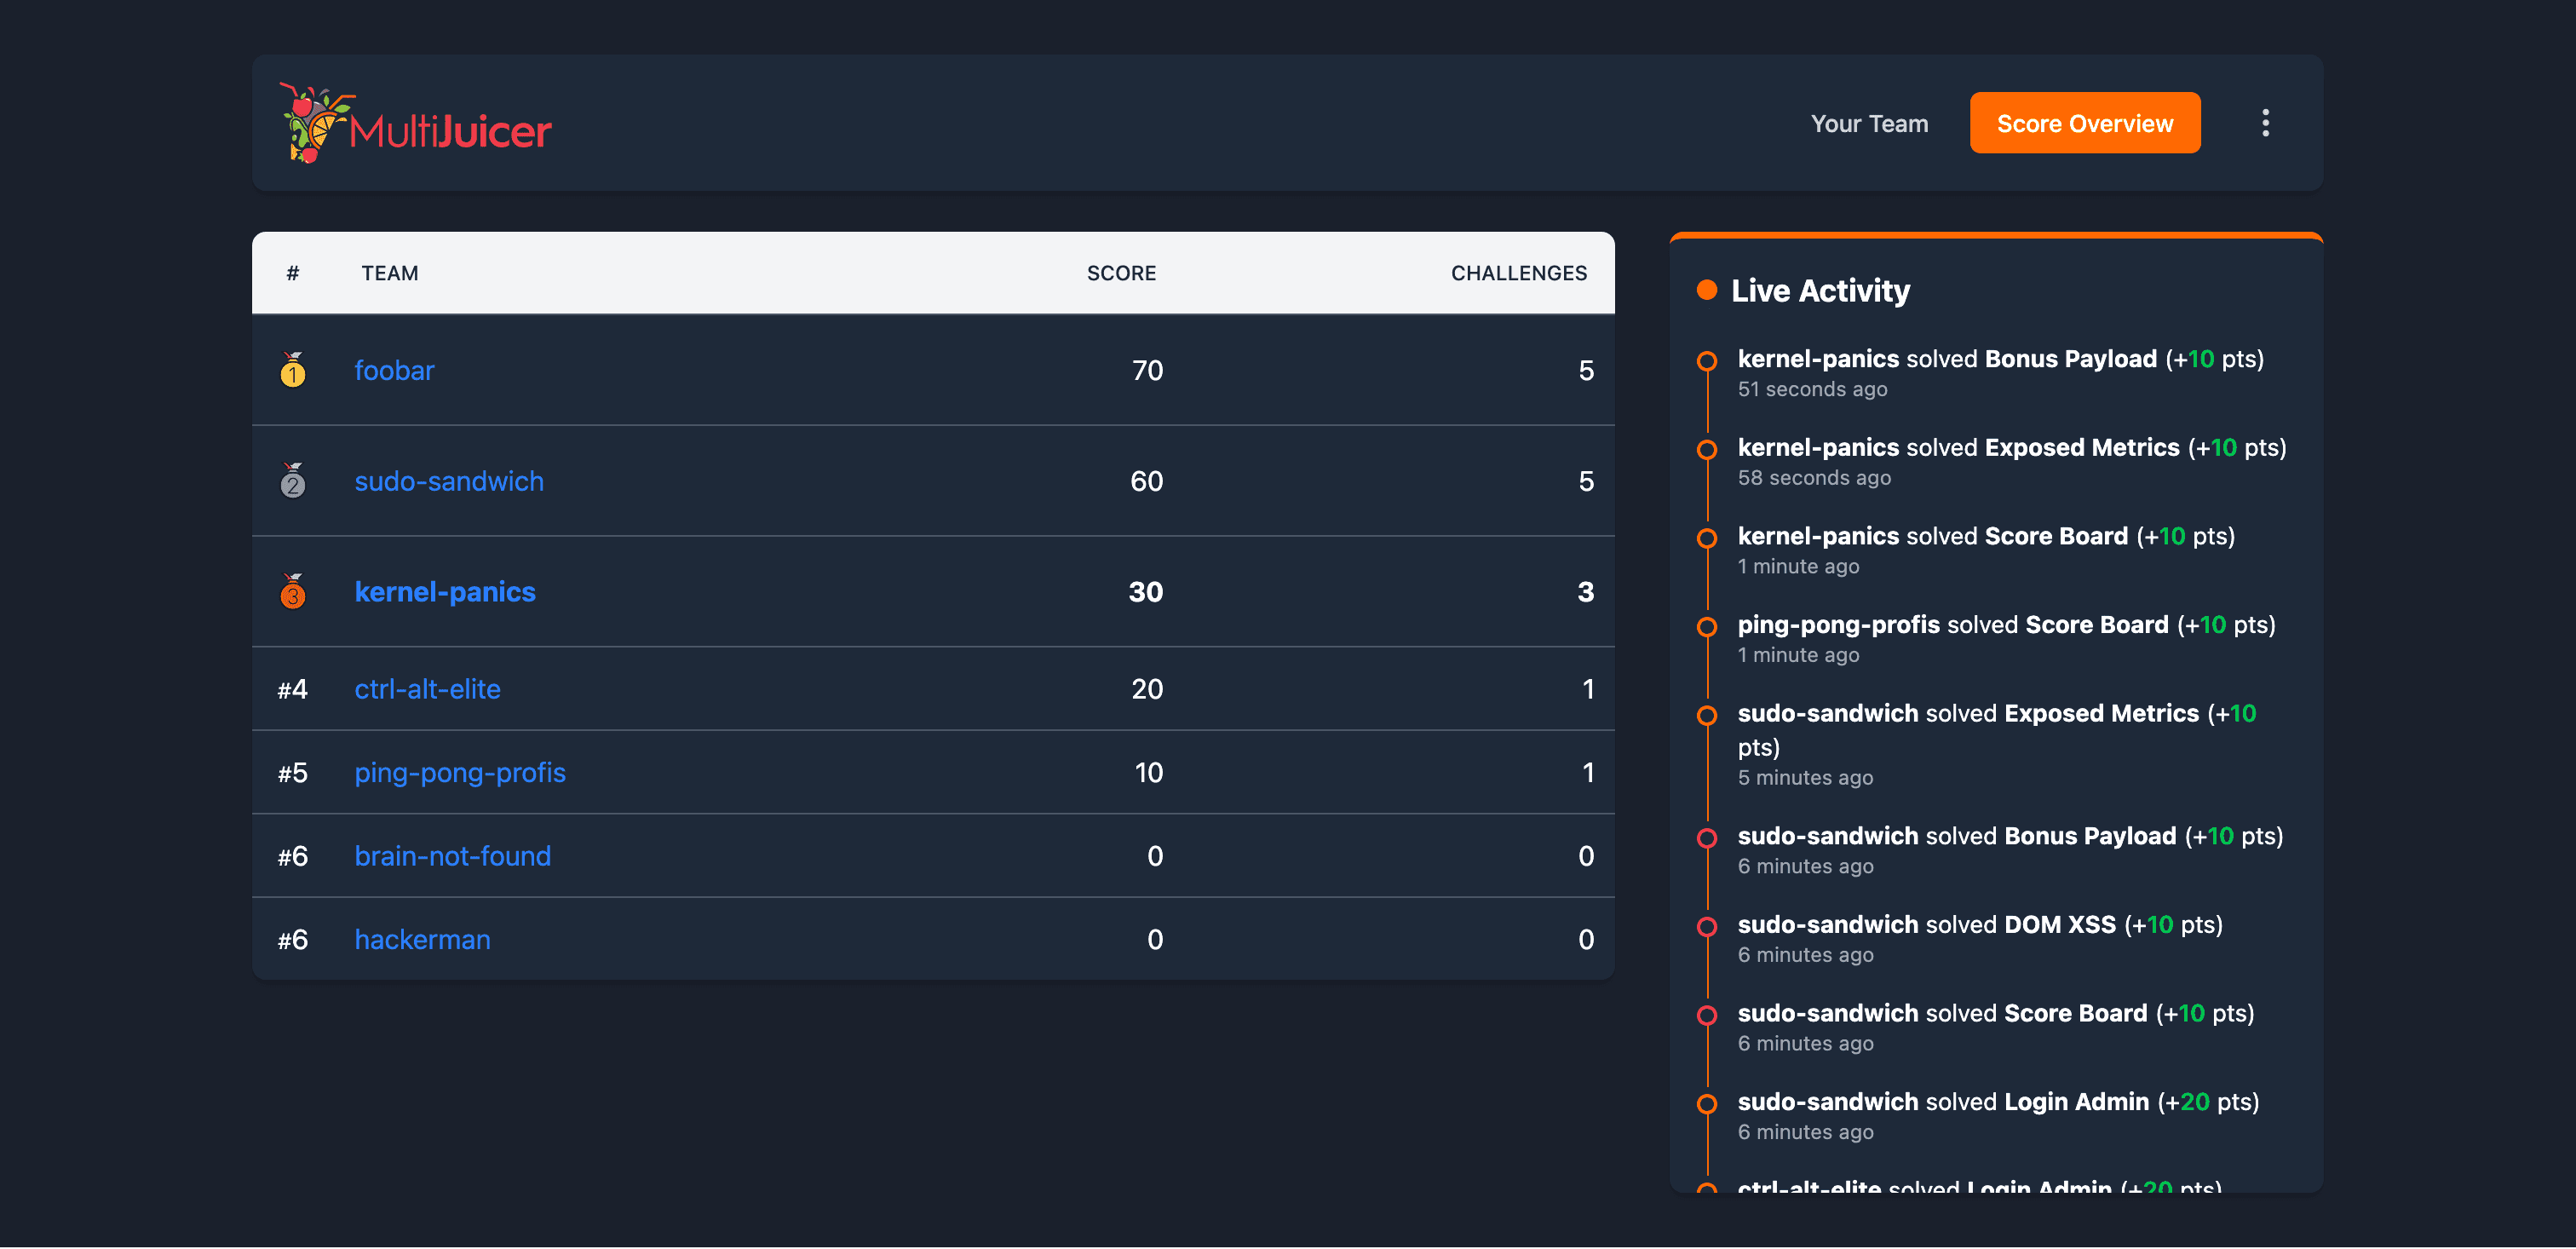
Task: Click the '51 seconds ago' timestamp
Action: pyautogui.click(x=1812, y=390)
